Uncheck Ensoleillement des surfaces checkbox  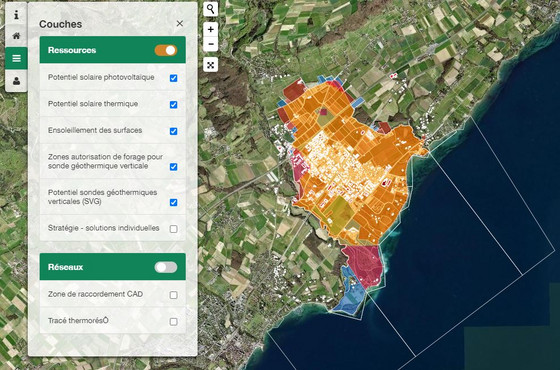click(174, 131)
